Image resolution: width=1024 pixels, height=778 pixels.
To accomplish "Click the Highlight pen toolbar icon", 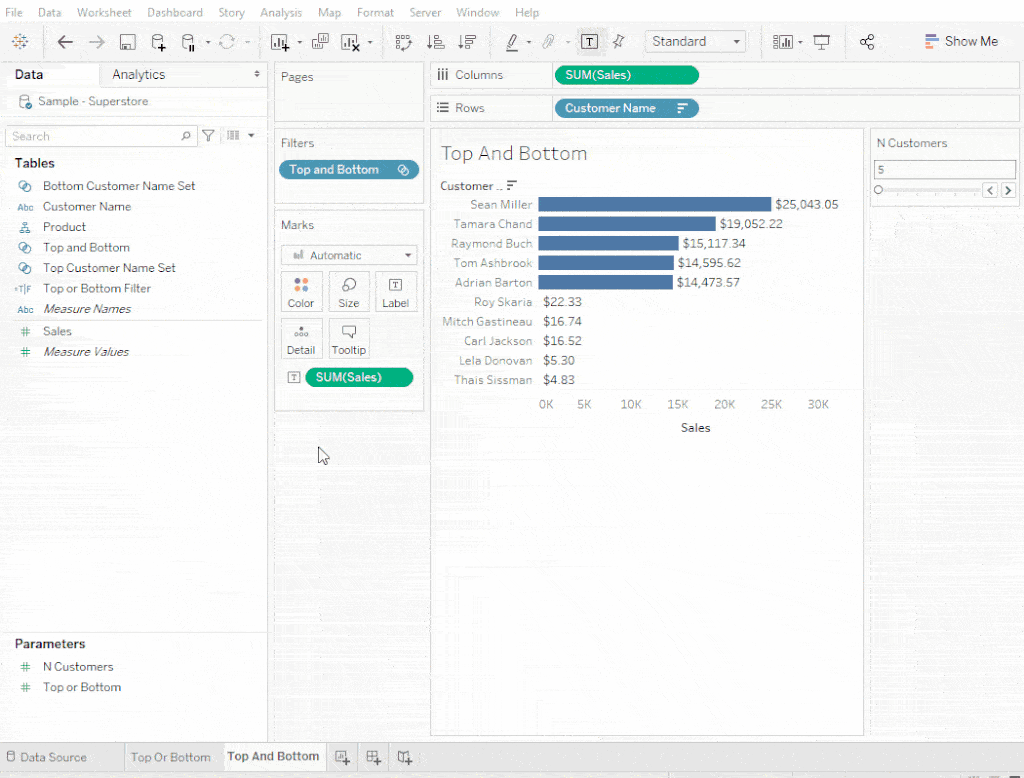I will pyautogui.click(x=514, y=41).
